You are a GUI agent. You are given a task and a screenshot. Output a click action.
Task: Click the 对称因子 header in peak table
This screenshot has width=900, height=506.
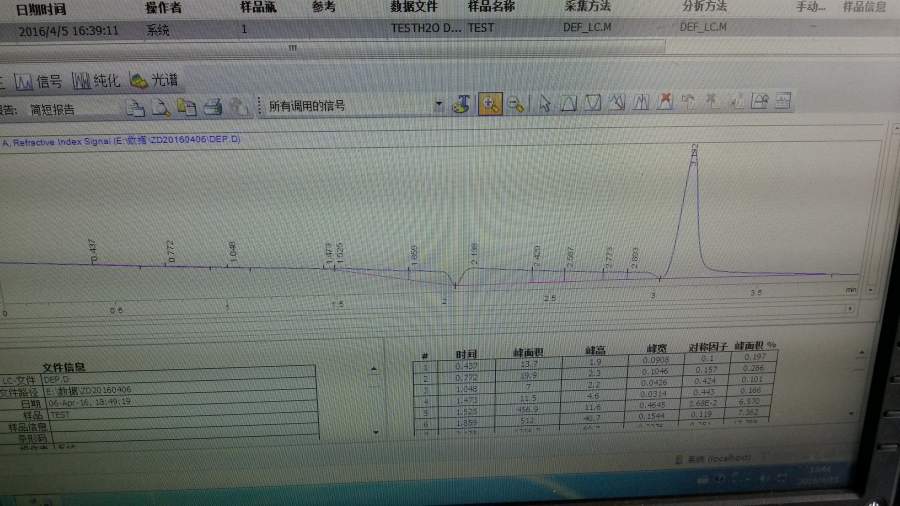(708, 347)
